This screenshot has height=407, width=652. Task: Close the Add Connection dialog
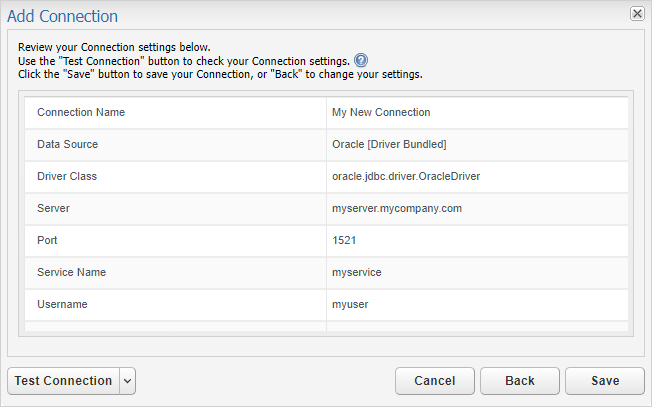637,14
